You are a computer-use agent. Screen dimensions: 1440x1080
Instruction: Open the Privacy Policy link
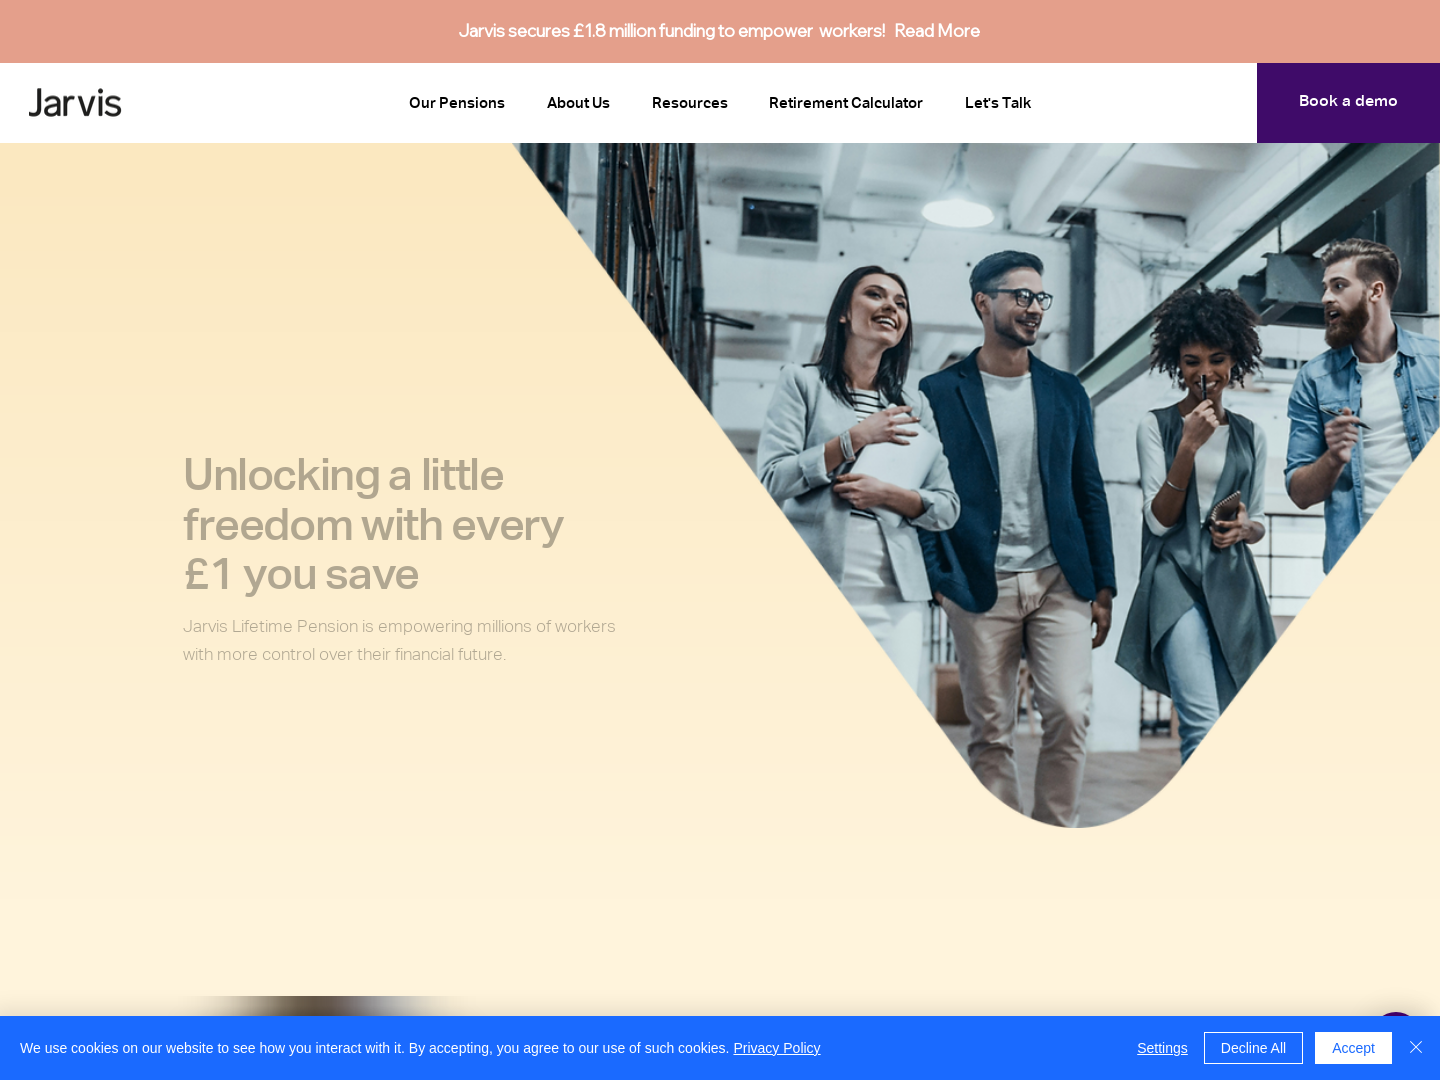click(777, 1048)
